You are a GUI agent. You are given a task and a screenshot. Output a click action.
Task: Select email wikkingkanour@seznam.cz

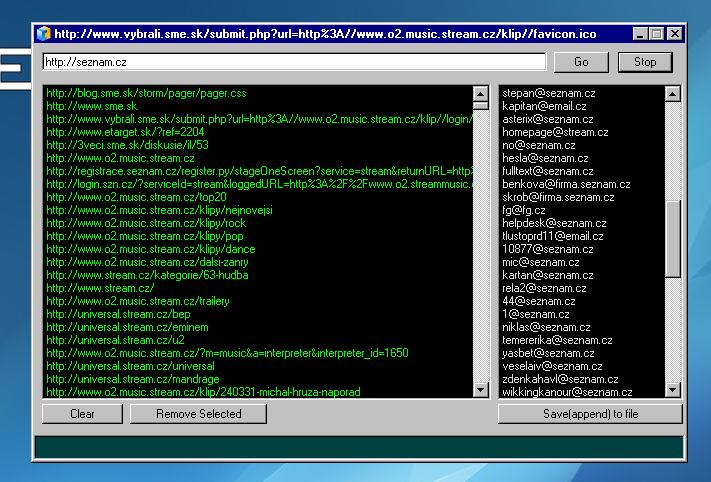point(567,392)
